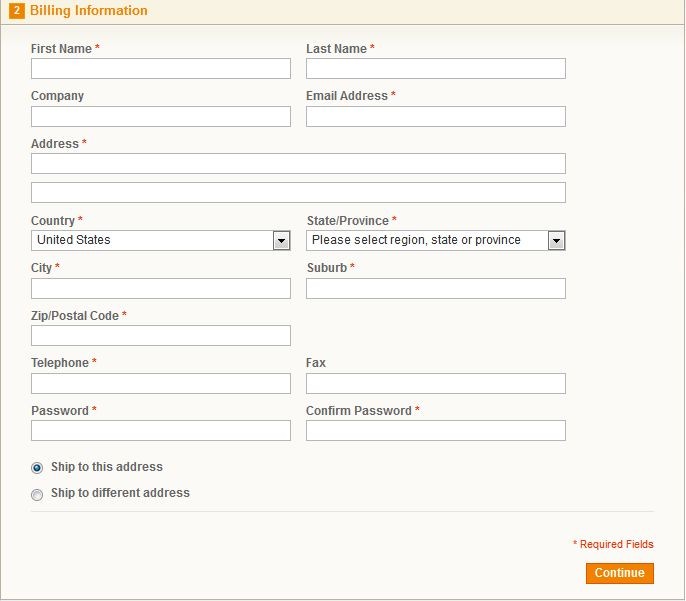Select the United States country combo box

pos(161,241)
